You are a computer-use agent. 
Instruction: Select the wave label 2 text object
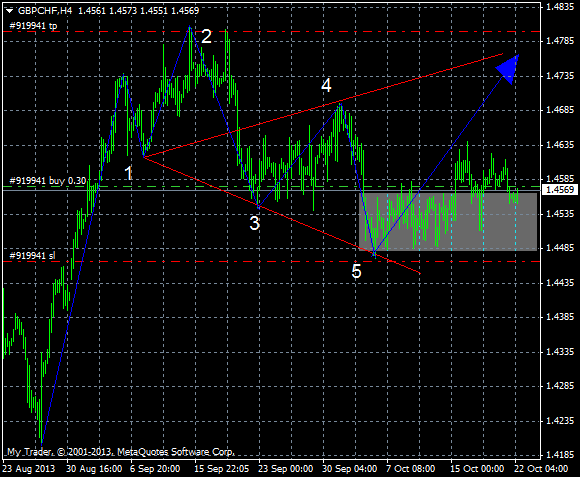(x=206, y=36)
